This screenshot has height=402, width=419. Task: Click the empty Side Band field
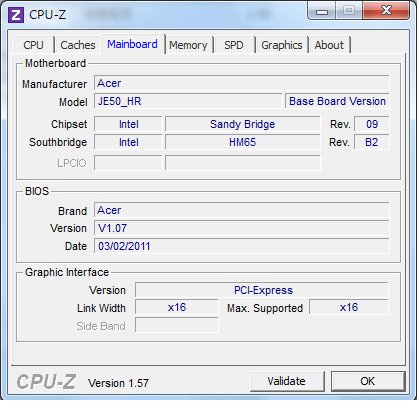pyautogui.click(x=177, y=325)
